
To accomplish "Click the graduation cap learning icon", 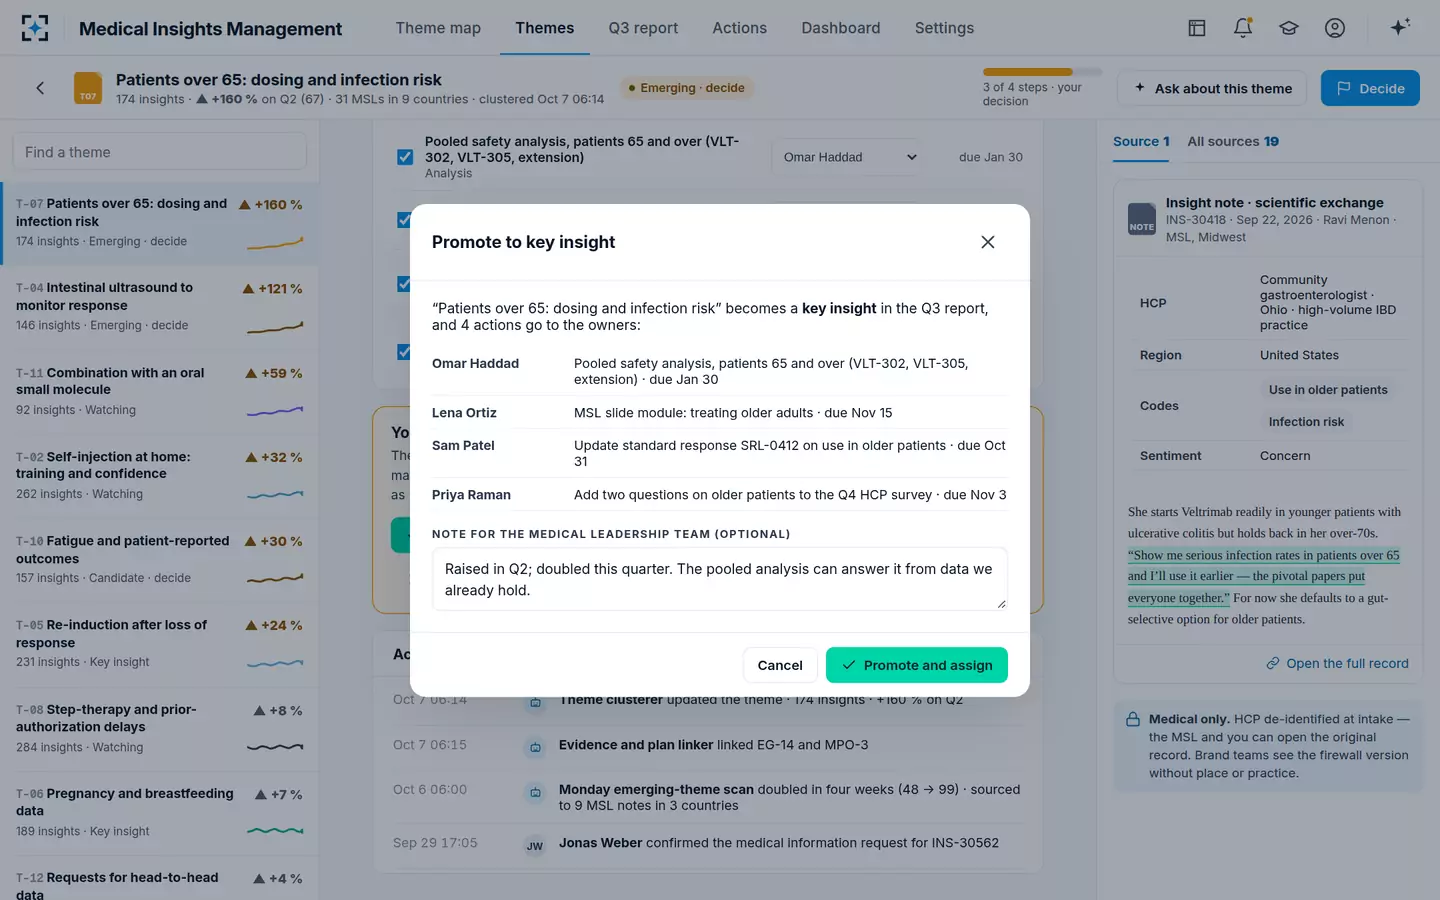I will 1289,28.
